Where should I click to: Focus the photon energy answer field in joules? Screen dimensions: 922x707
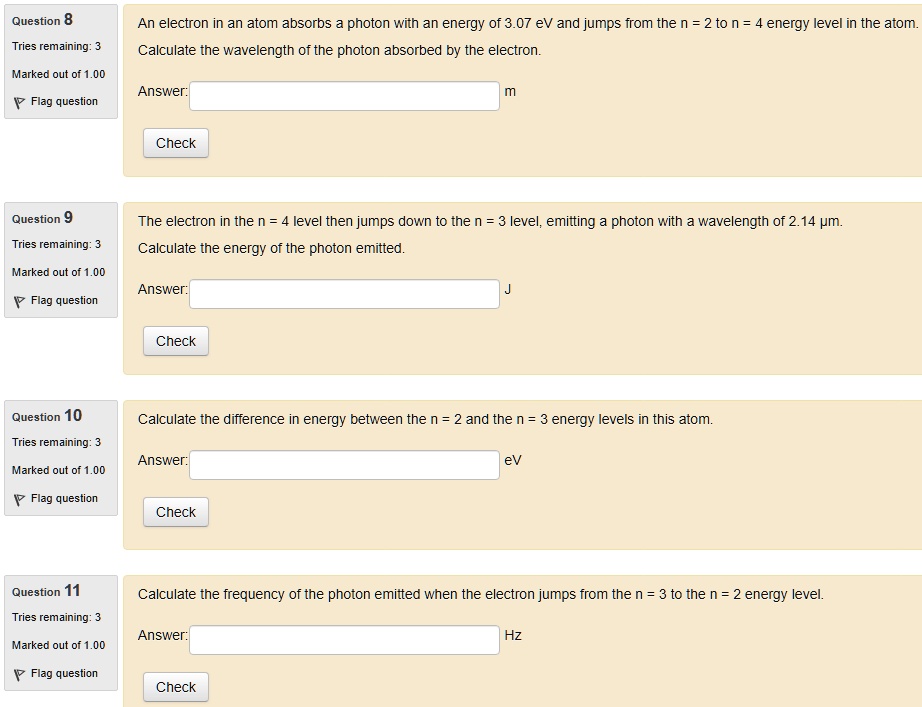click(x=344, y=294)
